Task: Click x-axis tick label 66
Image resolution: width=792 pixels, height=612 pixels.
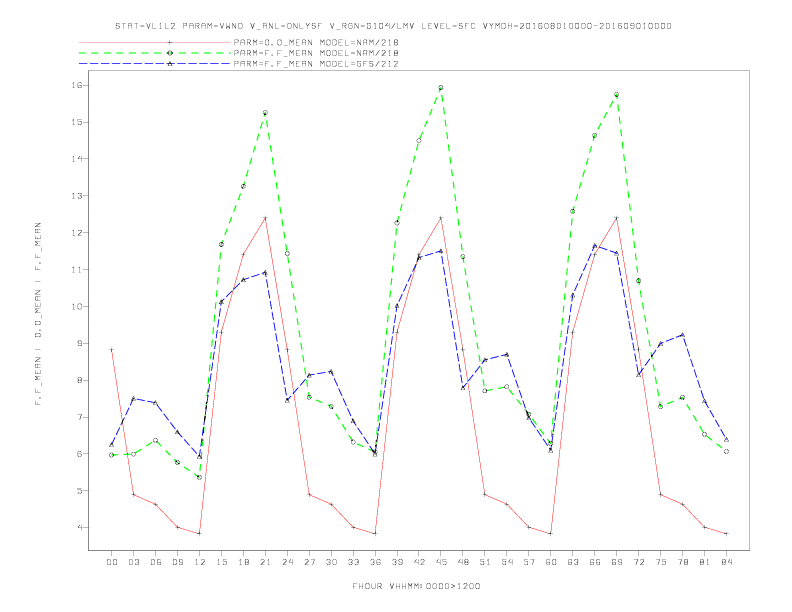Action: pos(595,562)
